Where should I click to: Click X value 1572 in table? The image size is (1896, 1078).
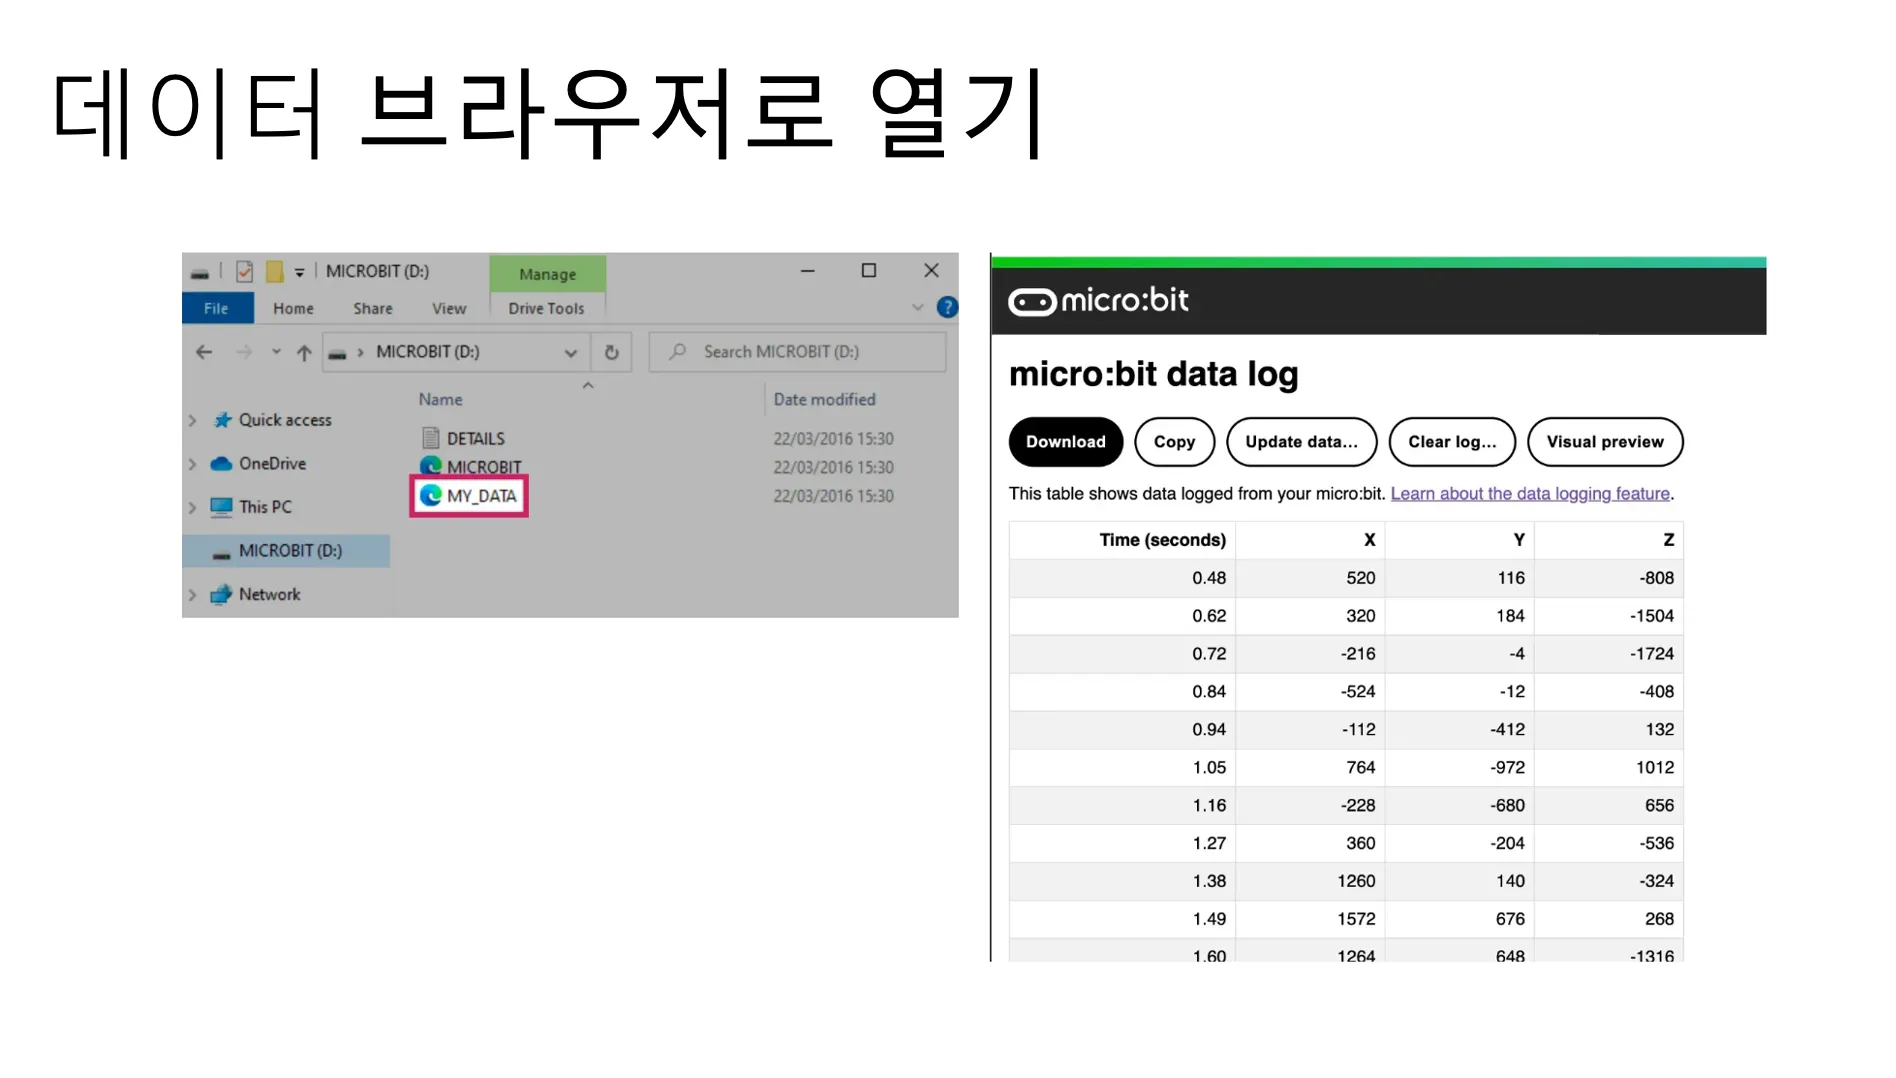[x=1356, y=919]
